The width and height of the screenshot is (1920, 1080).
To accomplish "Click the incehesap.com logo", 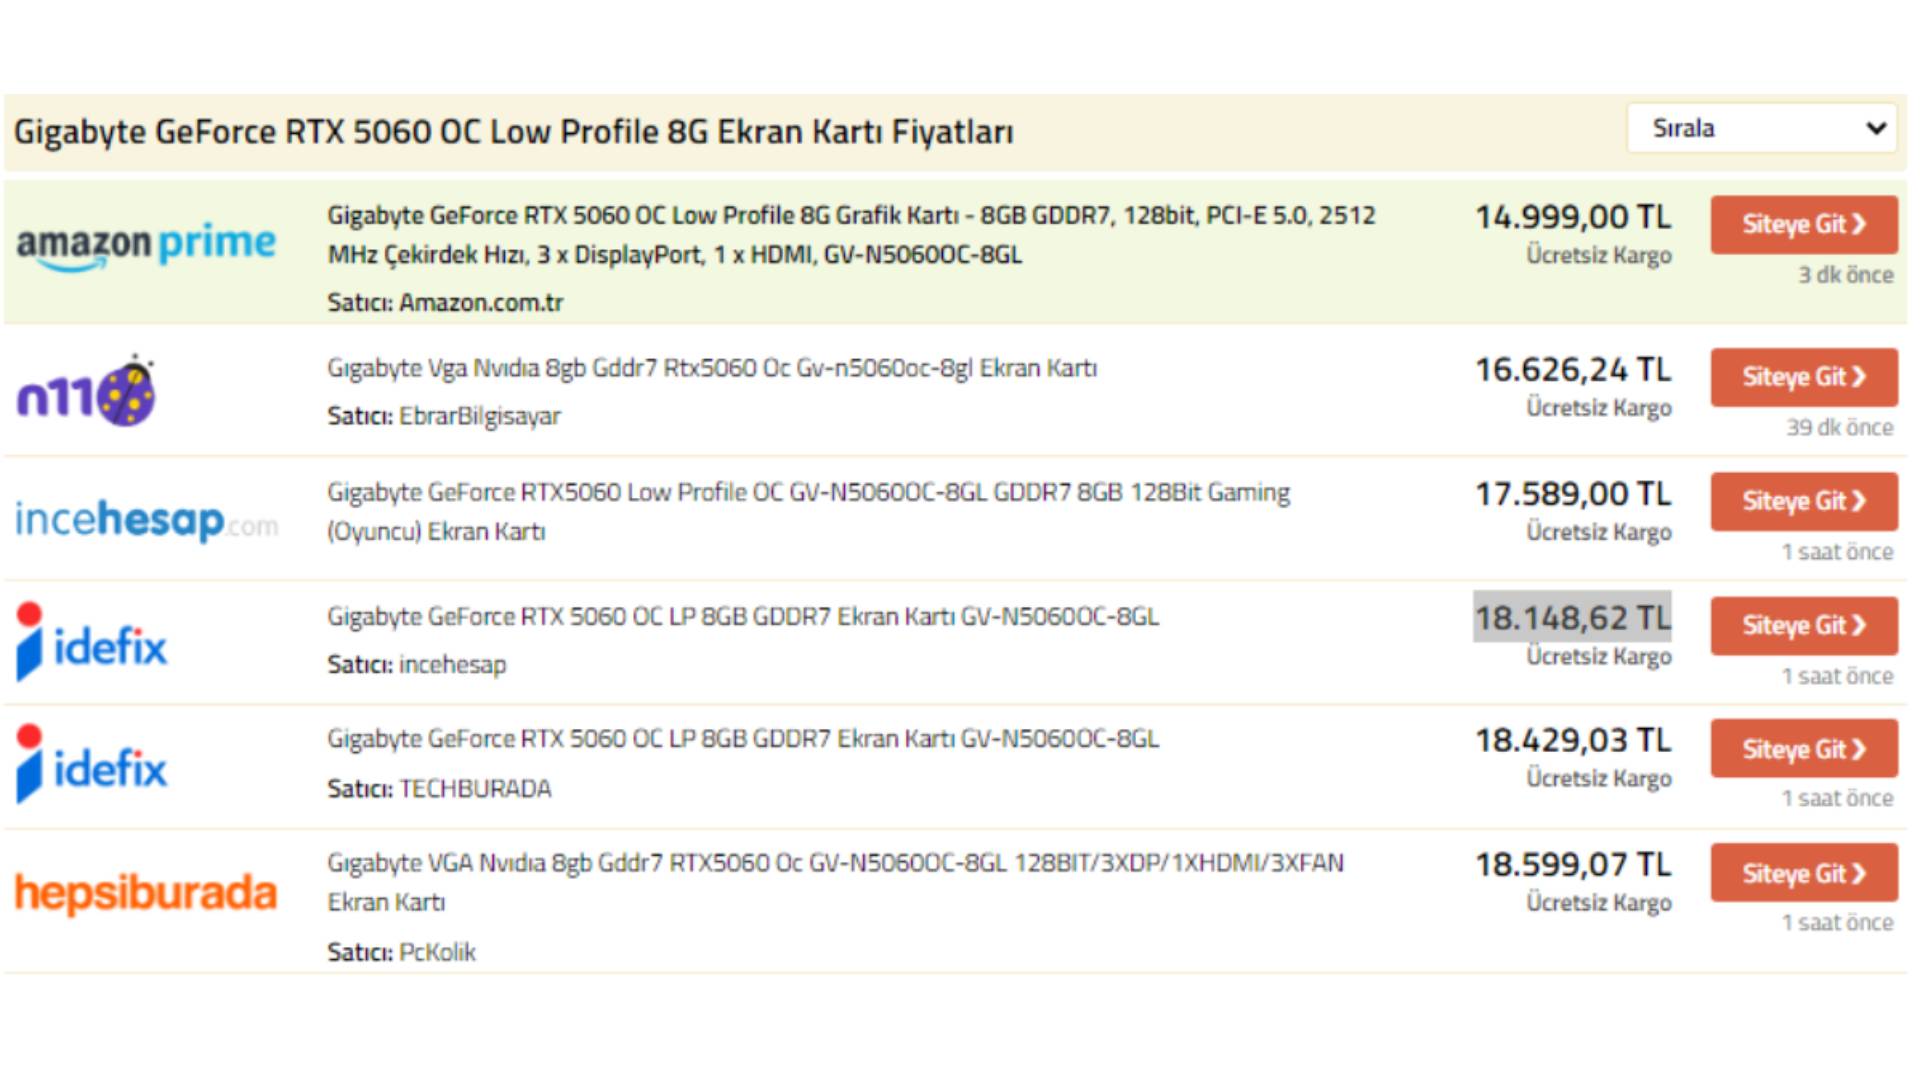I will pos(147,520).
